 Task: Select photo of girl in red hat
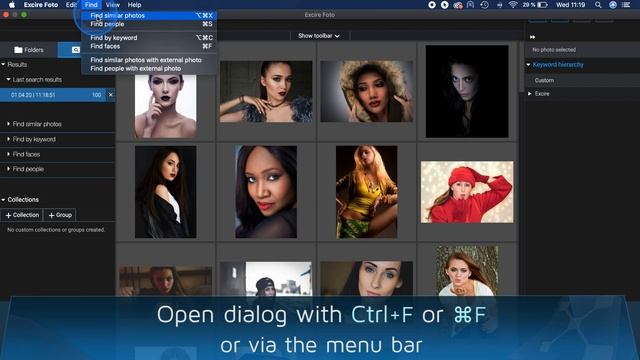[x=467, y=192]
